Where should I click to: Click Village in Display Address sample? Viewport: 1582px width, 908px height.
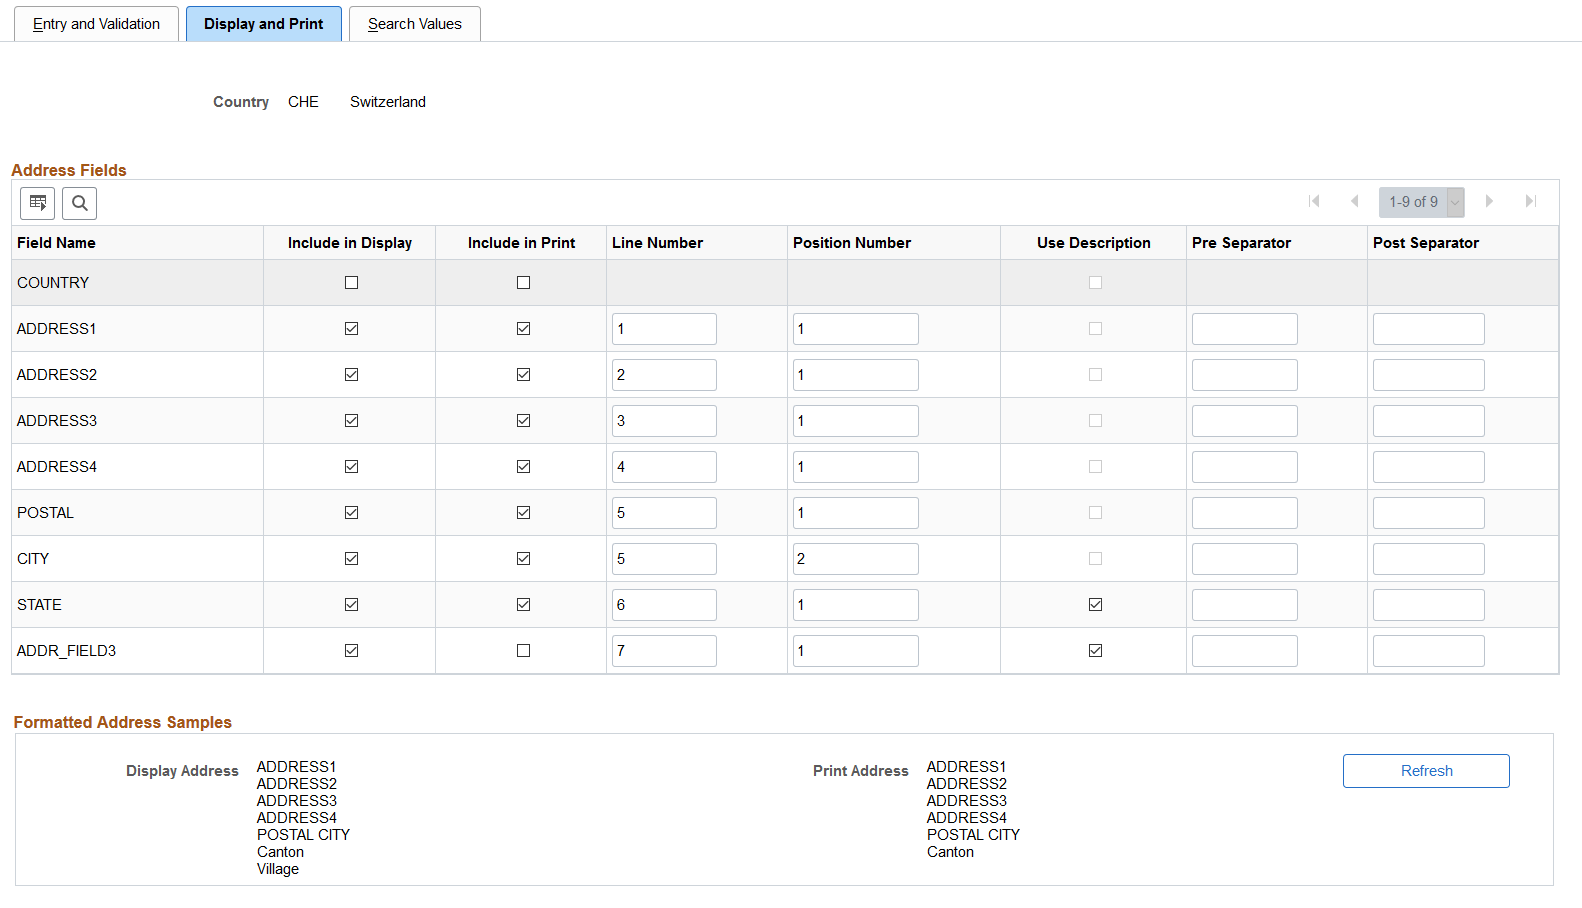(x=278, y=869)
